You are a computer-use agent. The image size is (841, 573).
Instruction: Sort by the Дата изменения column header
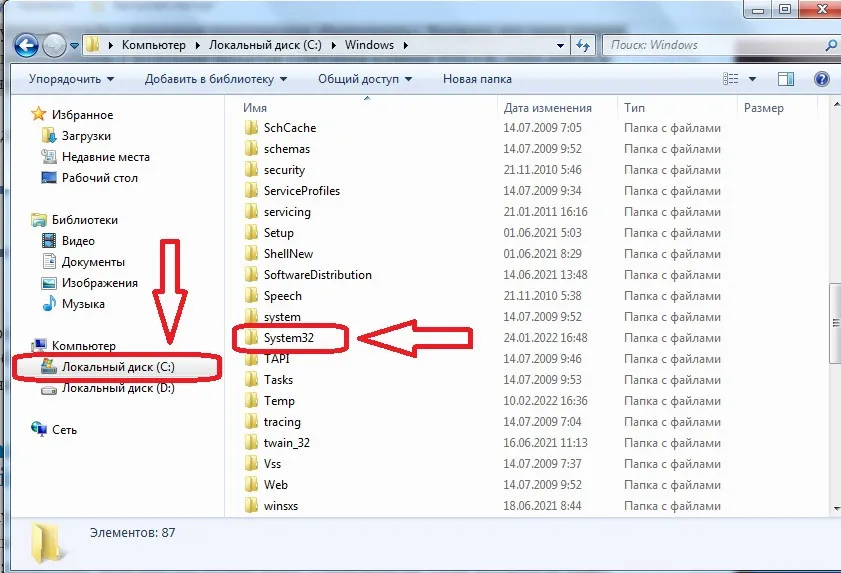point(547,108)
